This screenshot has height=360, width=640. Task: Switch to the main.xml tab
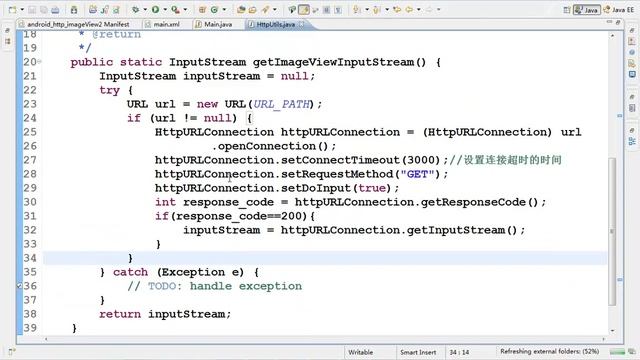162,24
